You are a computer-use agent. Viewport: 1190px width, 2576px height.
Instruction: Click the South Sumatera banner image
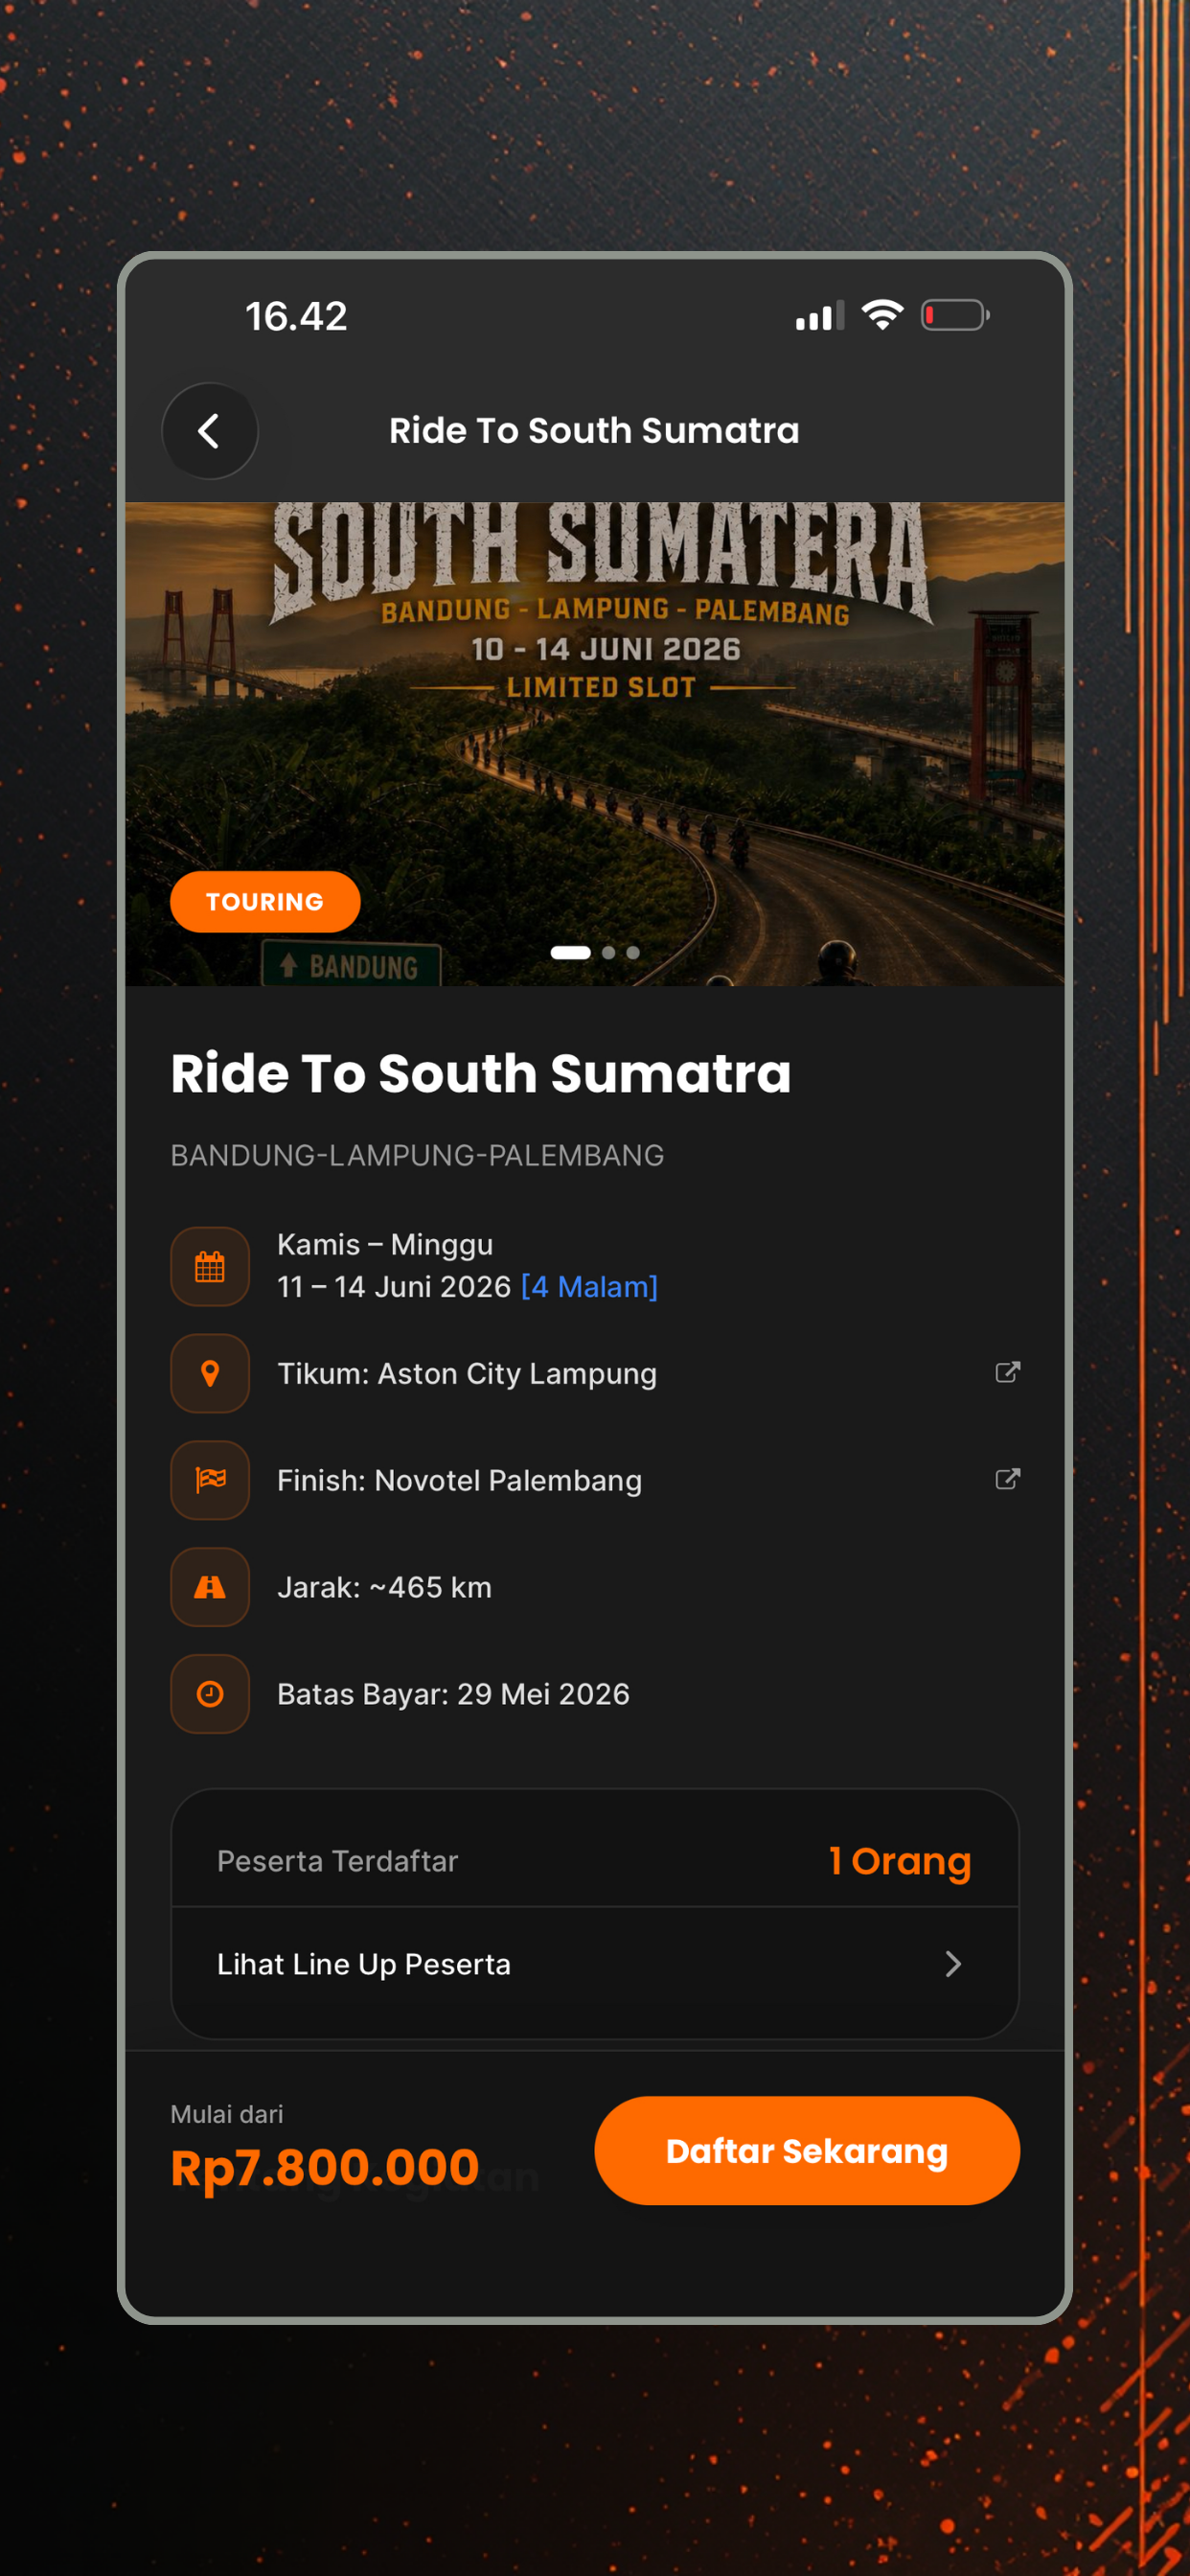pos(595,744)
